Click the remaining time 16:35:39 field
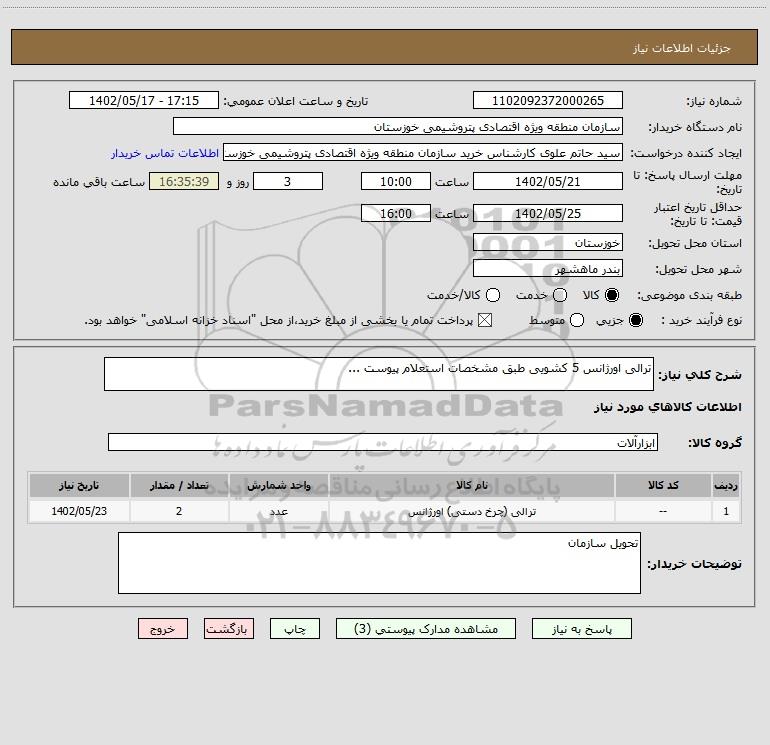Viewport: 770px width, 745px height. click(x=184, y=181)
